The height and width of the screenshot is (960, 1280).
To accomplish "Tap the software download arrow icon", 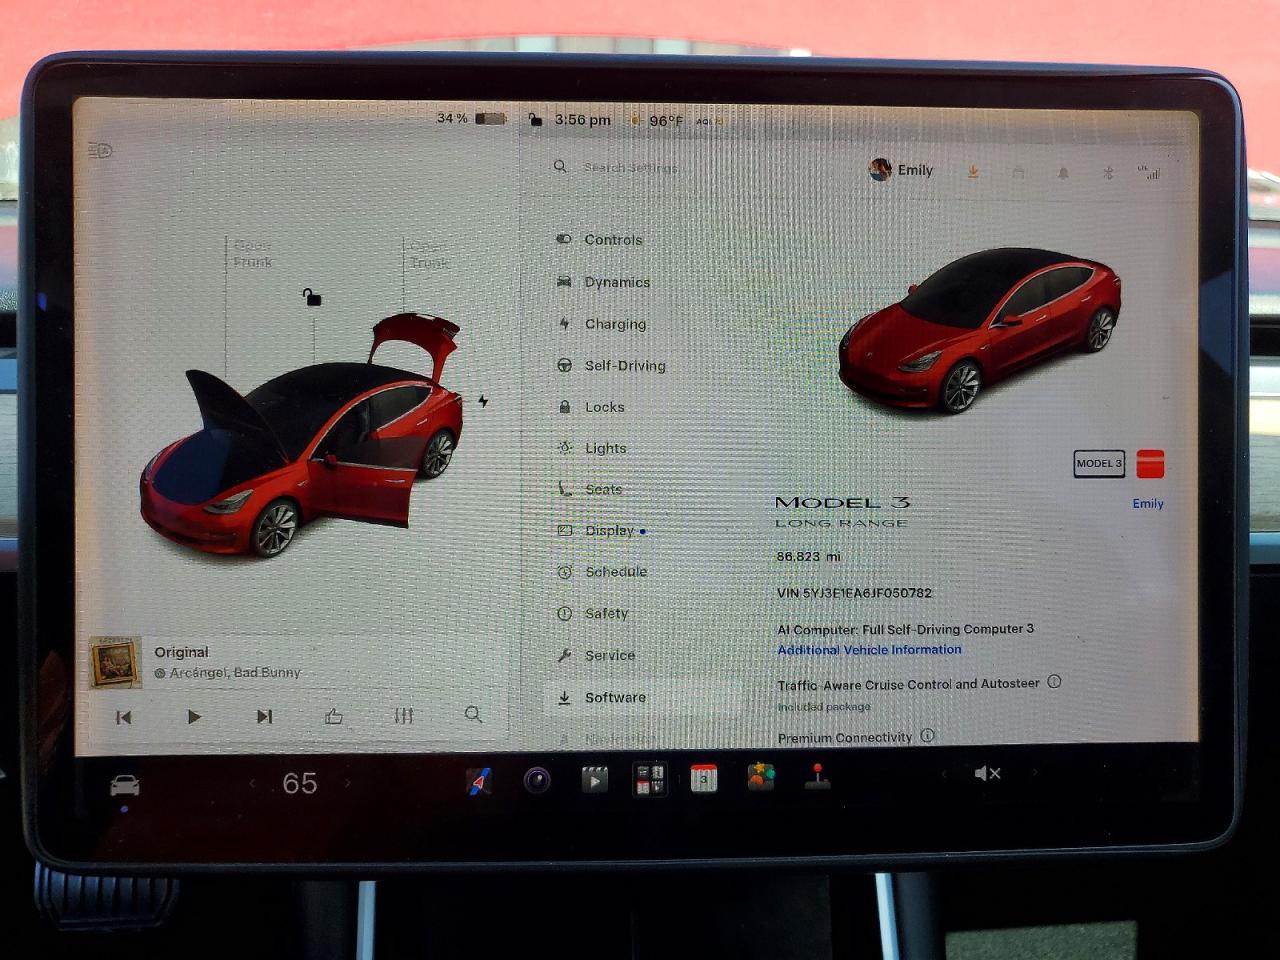I will [972, 172].
